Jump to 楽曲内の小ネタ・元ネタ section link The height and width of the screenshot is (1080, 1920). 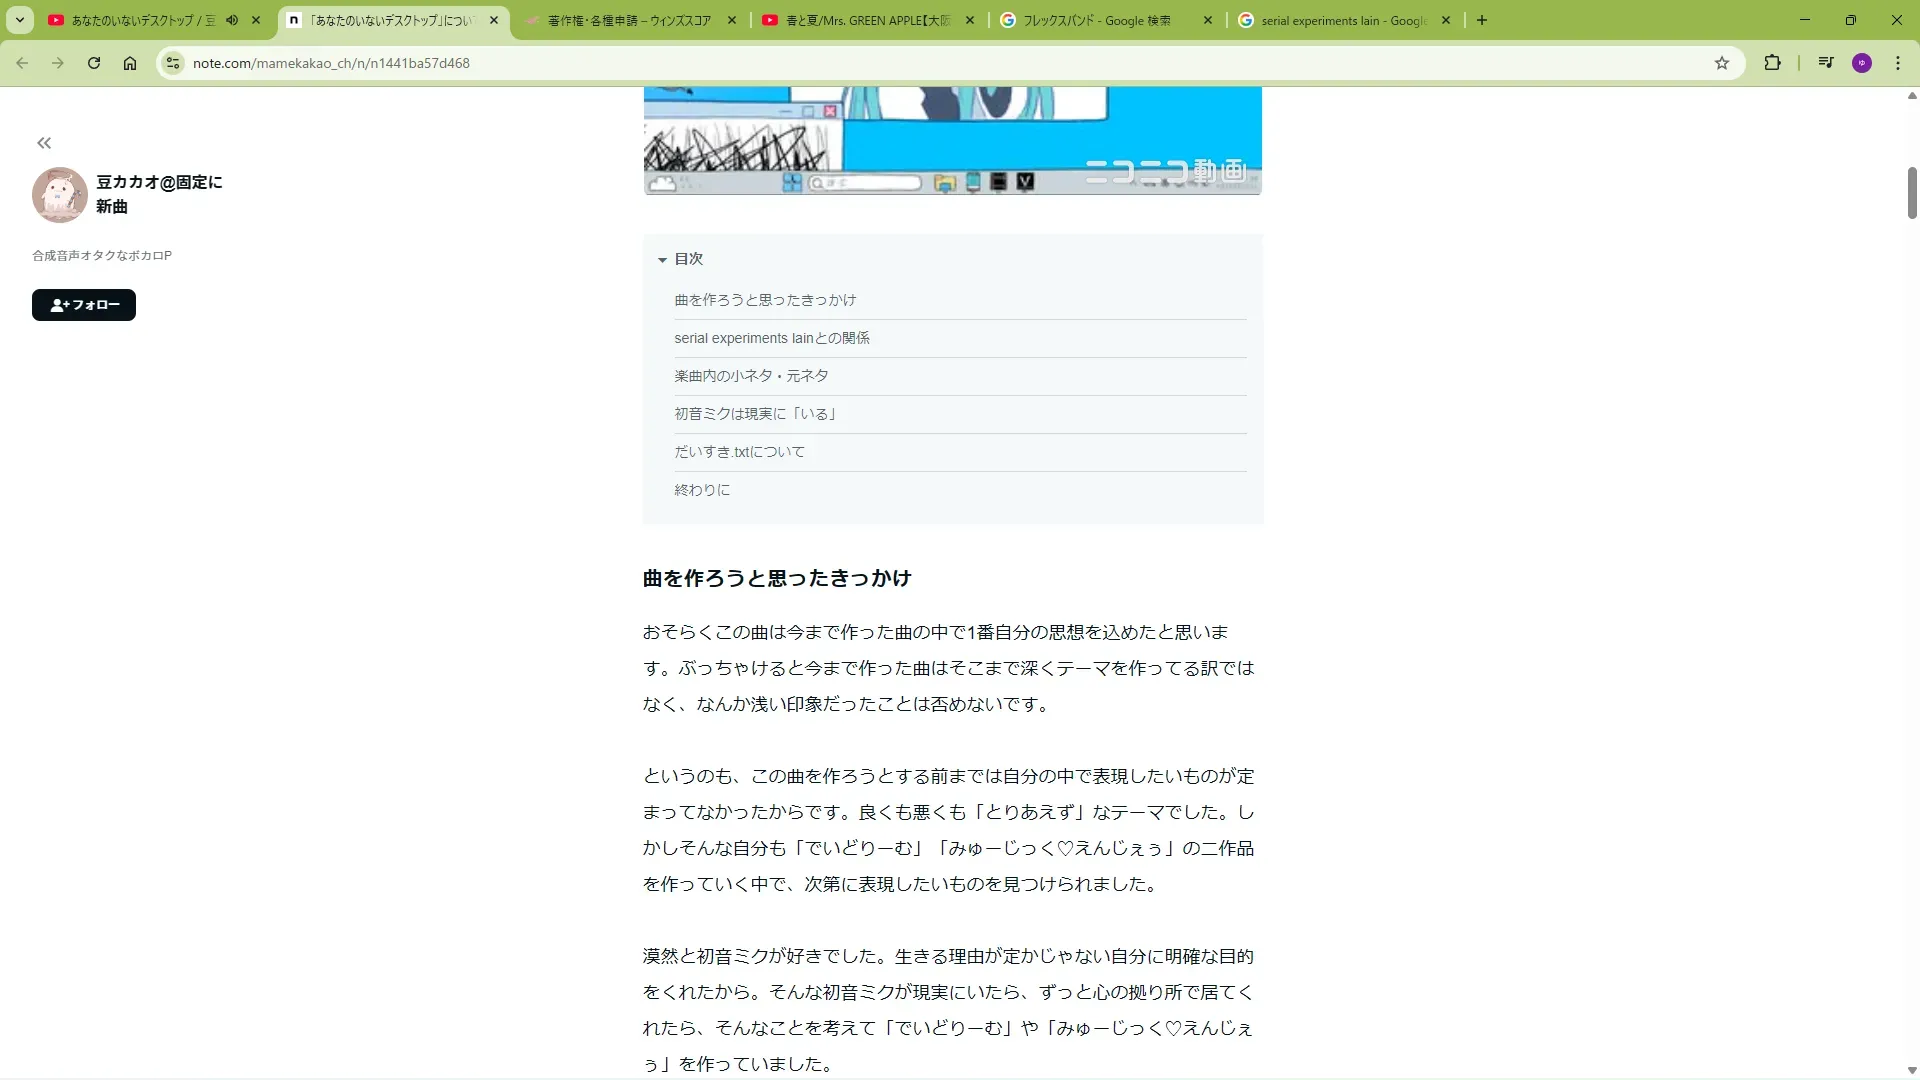click(x=751, y=376)
